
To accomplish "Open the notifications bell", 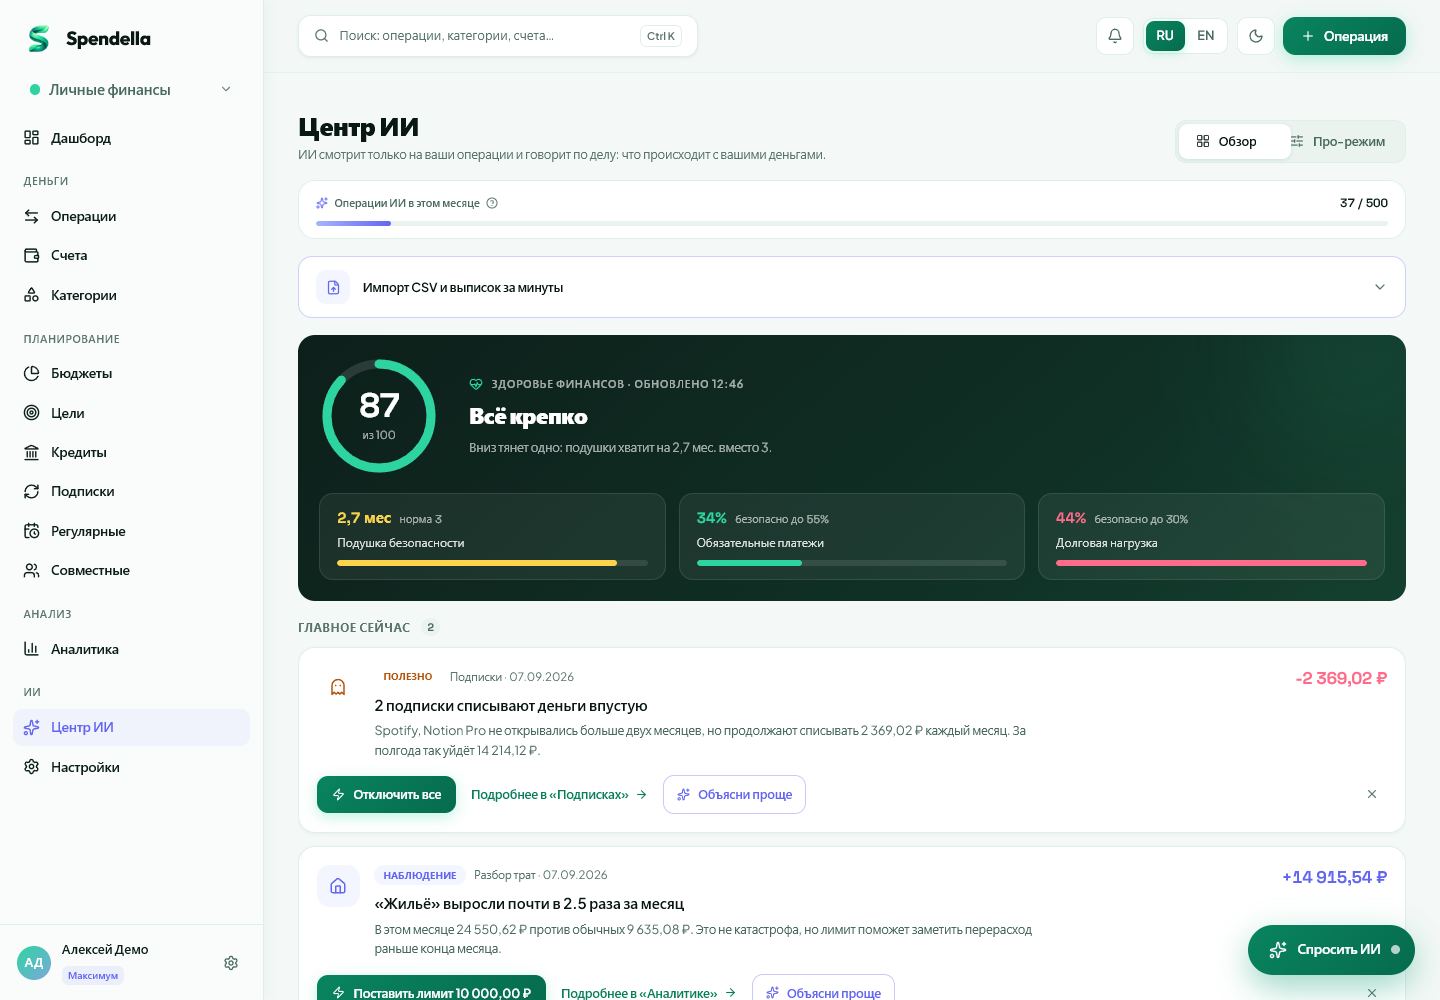I will 1114,36.
